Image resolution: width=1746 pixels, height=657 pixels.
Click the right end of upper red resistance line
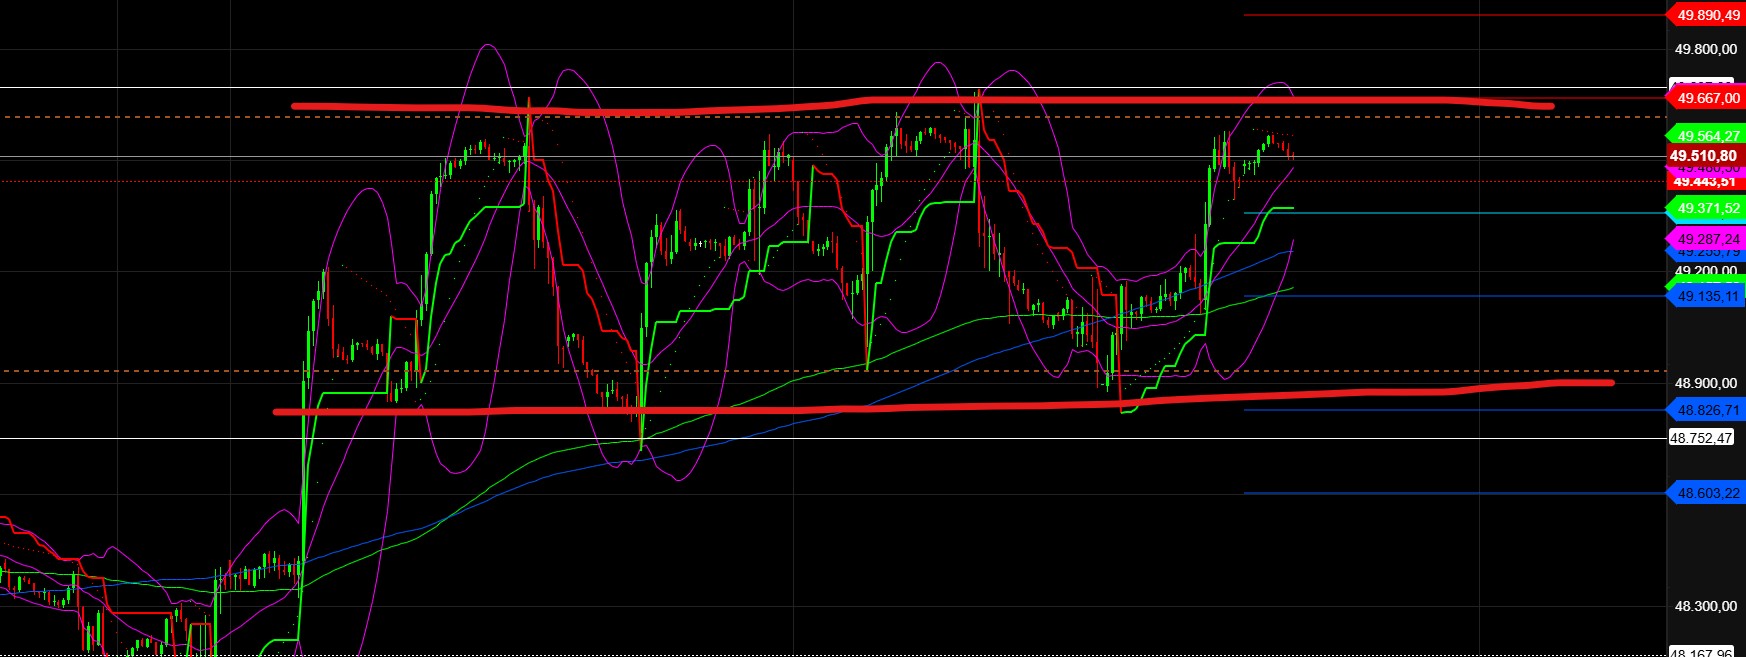[x=1548, y=105]
